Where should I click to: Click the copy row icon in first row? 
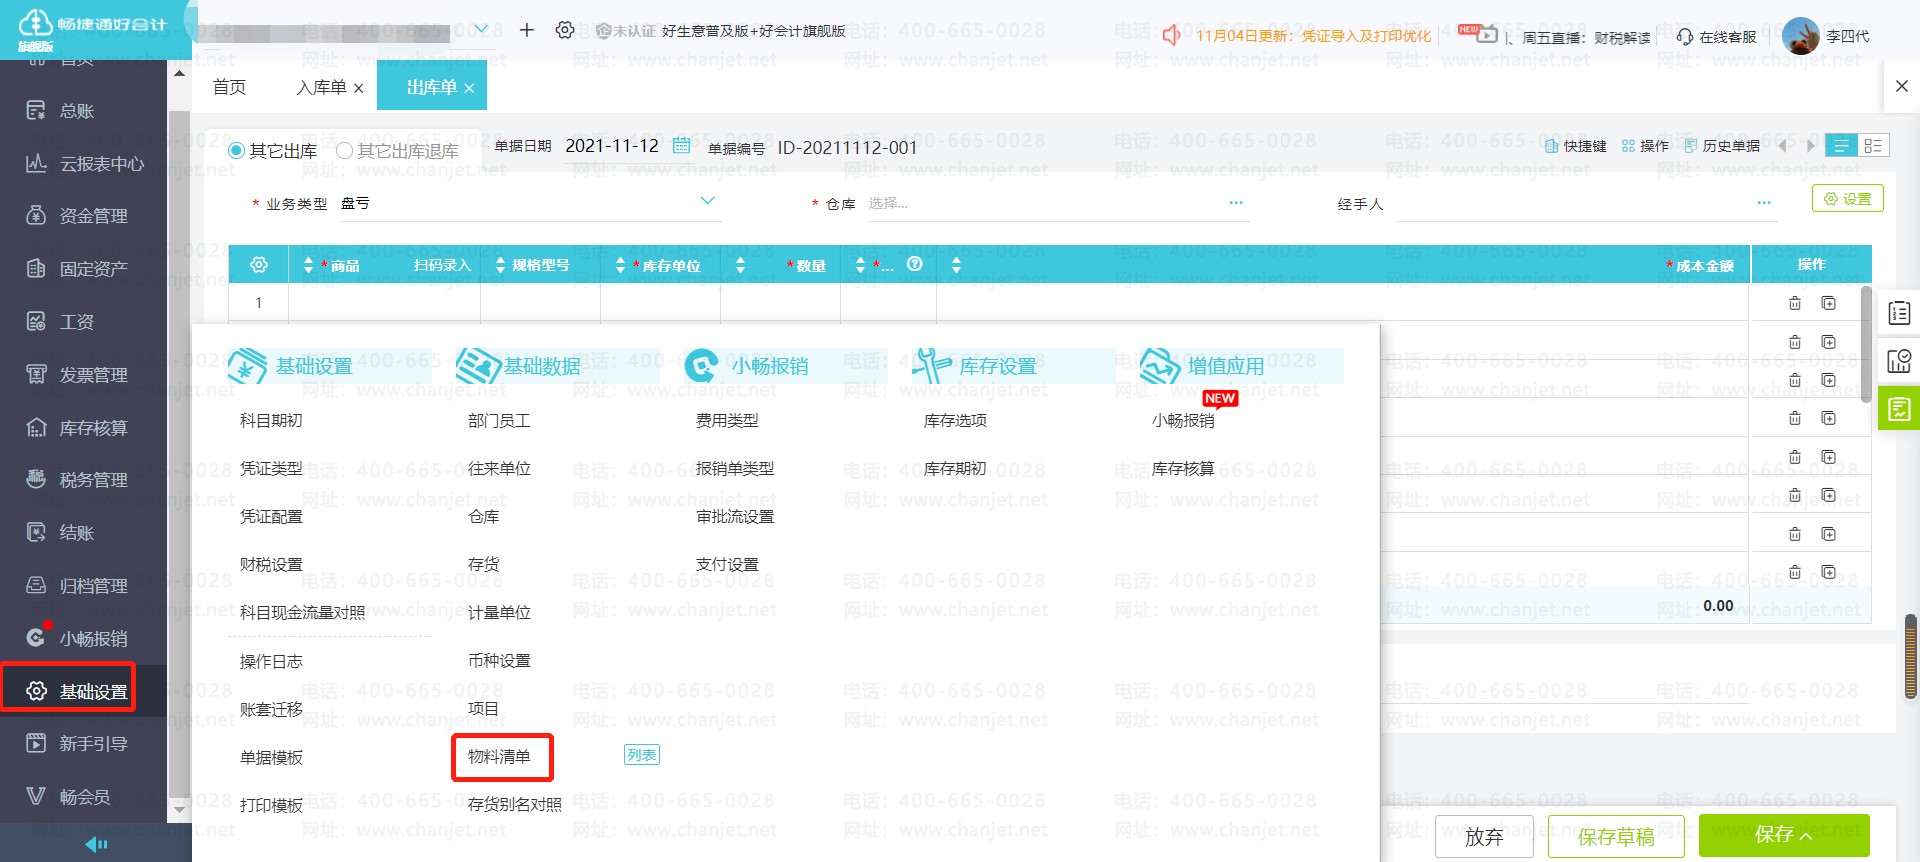point(1828,303)
